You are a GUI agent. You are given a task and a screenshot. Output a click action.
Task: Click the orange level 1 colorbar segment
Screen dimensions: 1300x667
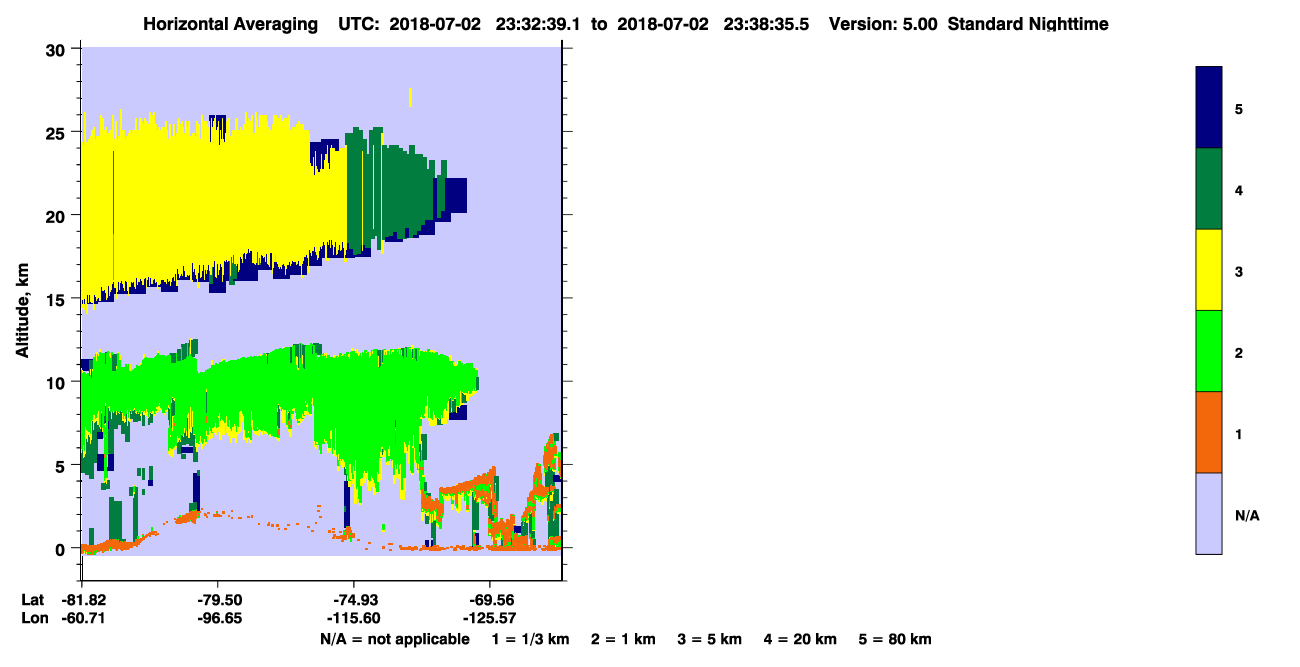click(x=1209, y=432)
